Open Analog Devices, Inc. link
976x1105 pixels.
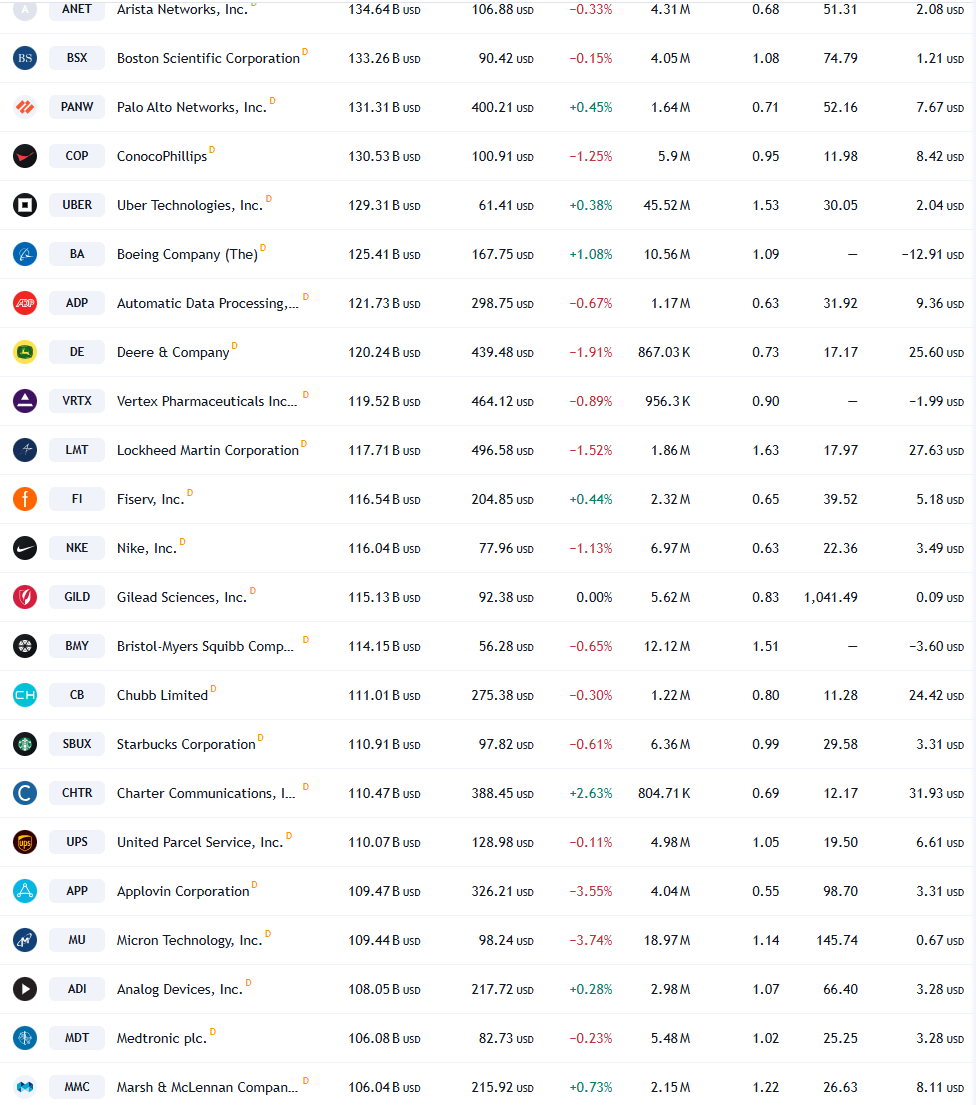pyautogui.click(x=180, y=989)
